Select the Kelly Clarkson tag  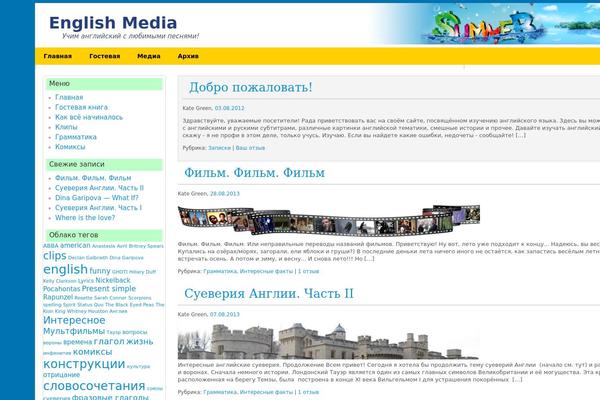[x=60, y=281]
